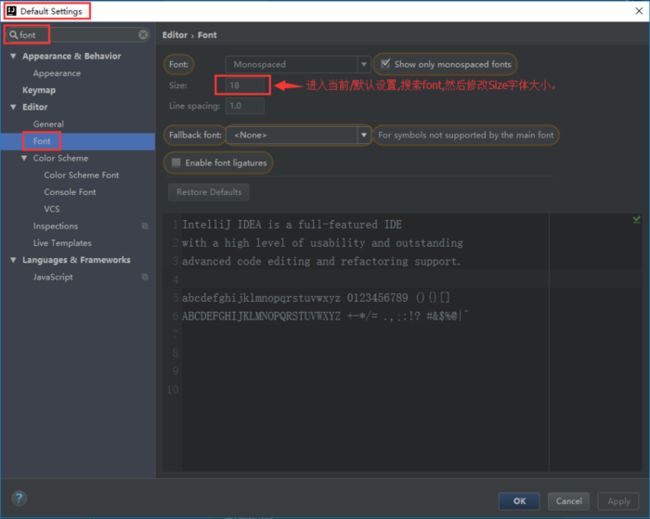Collapse Languages & Frameworks section

13,260
